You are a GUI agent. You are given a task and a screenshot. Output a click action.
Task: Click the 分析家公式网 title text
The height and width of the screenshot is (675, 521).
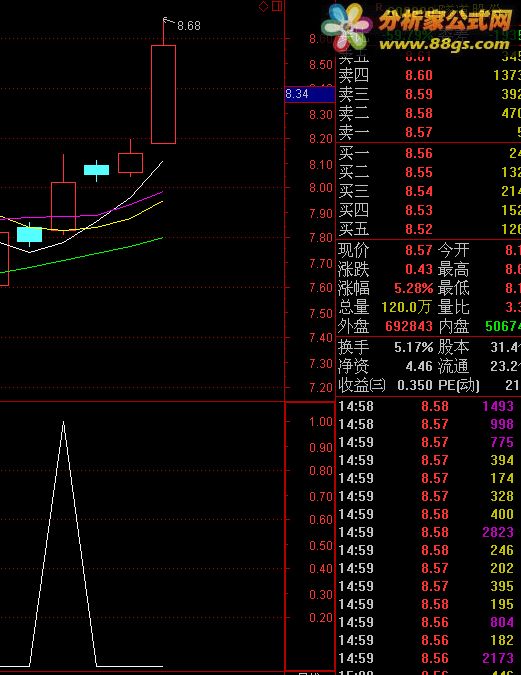446,21
